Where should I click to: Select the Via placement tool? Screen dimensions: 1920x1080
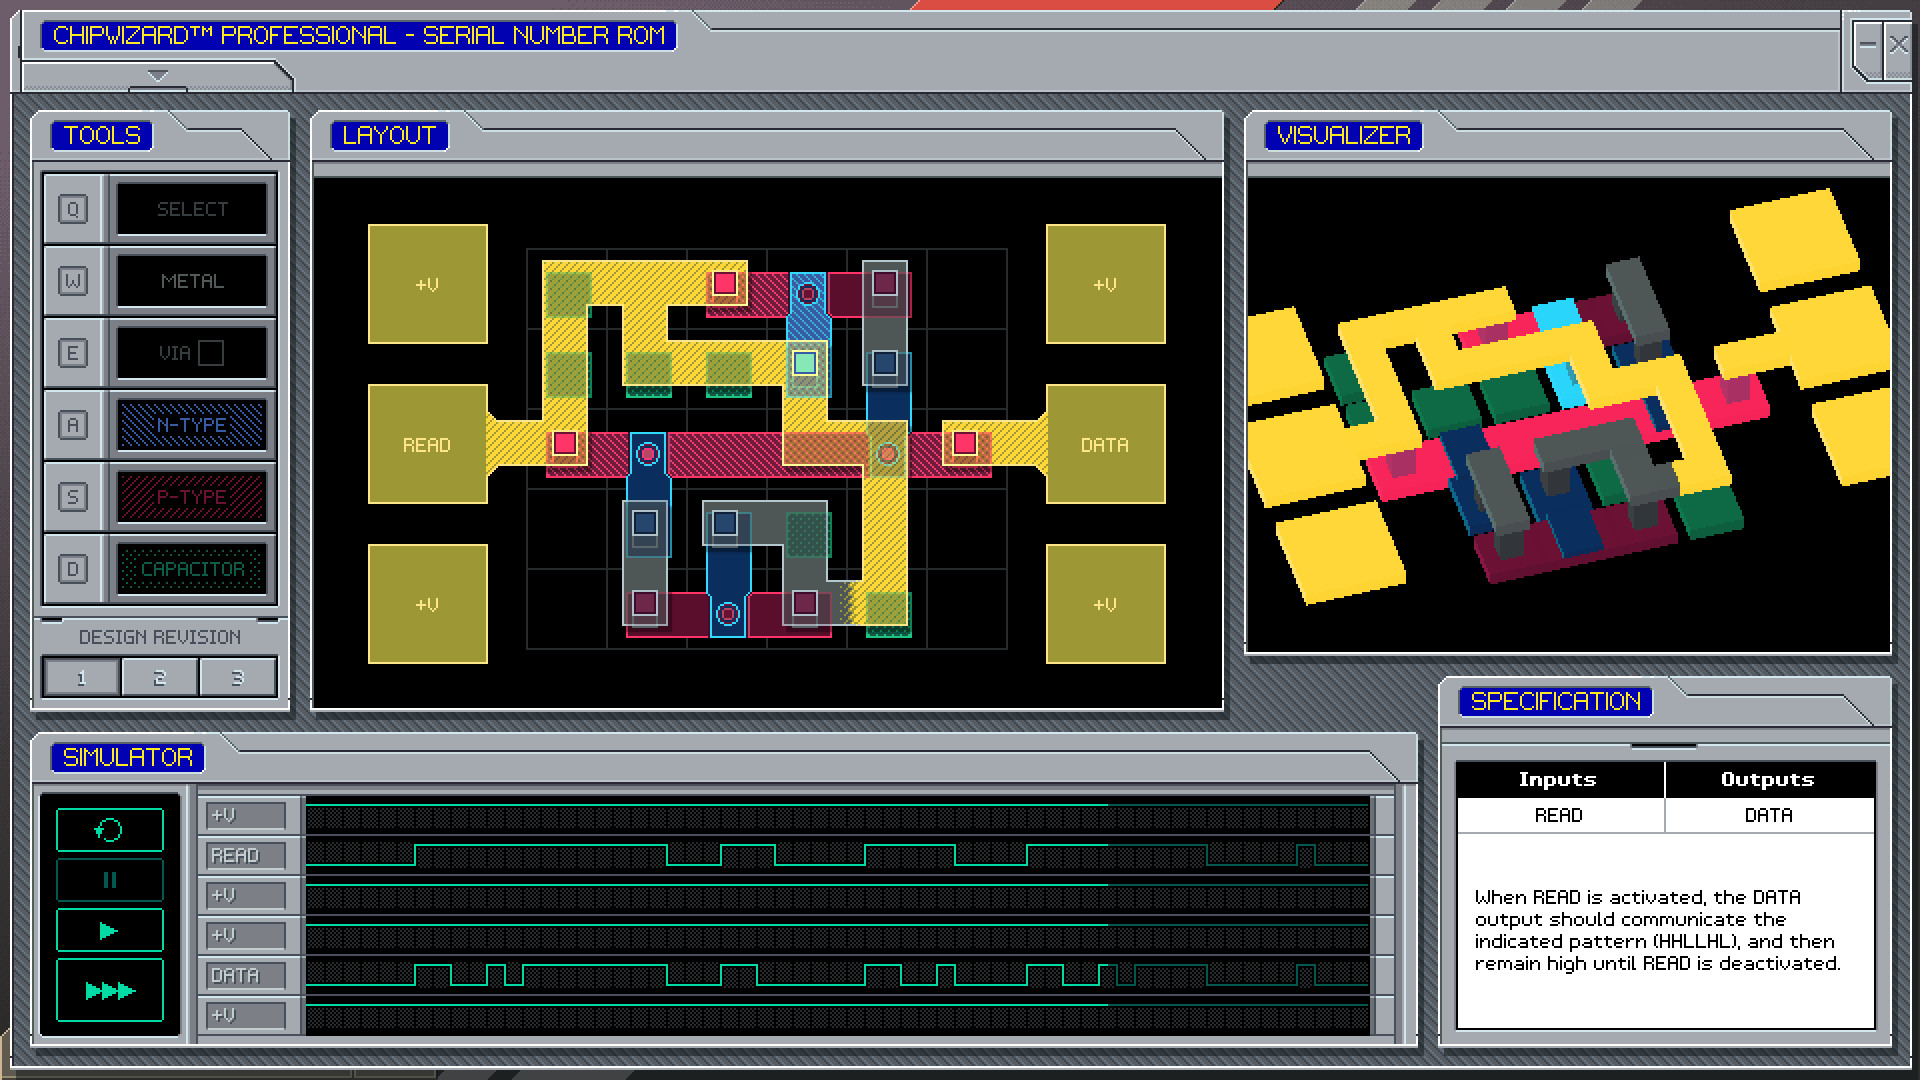190,352
